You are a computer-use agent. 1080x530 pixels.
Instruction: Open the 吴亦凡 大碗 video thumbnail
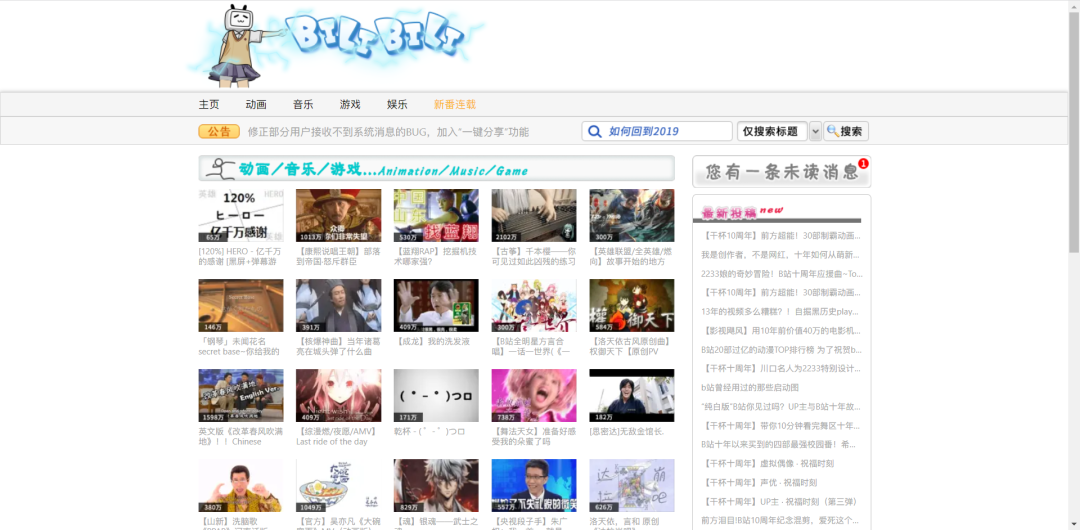338,485
